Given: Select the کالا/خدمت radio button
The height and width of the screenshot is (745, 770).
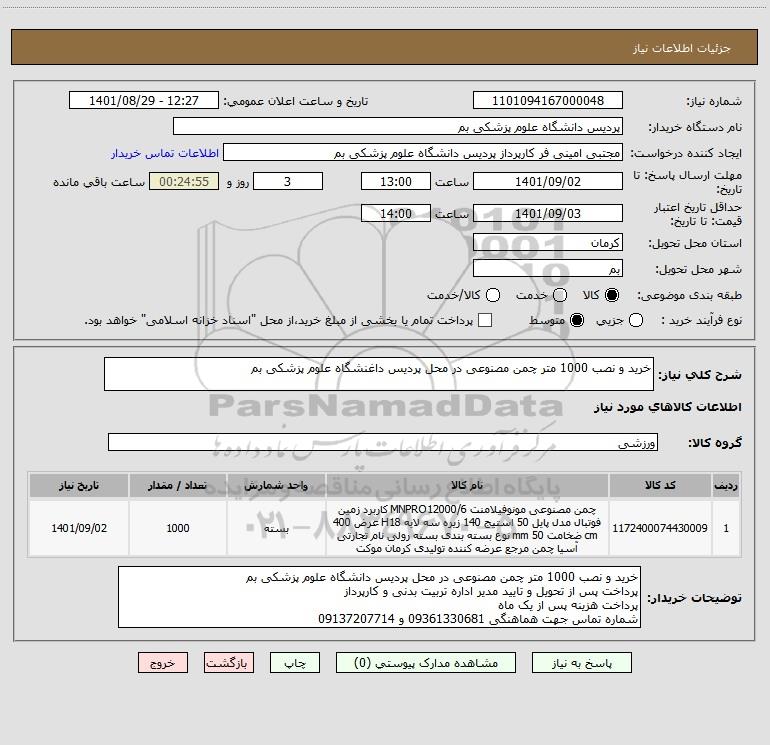Looking at the screenshot, I should click(493, 295).
